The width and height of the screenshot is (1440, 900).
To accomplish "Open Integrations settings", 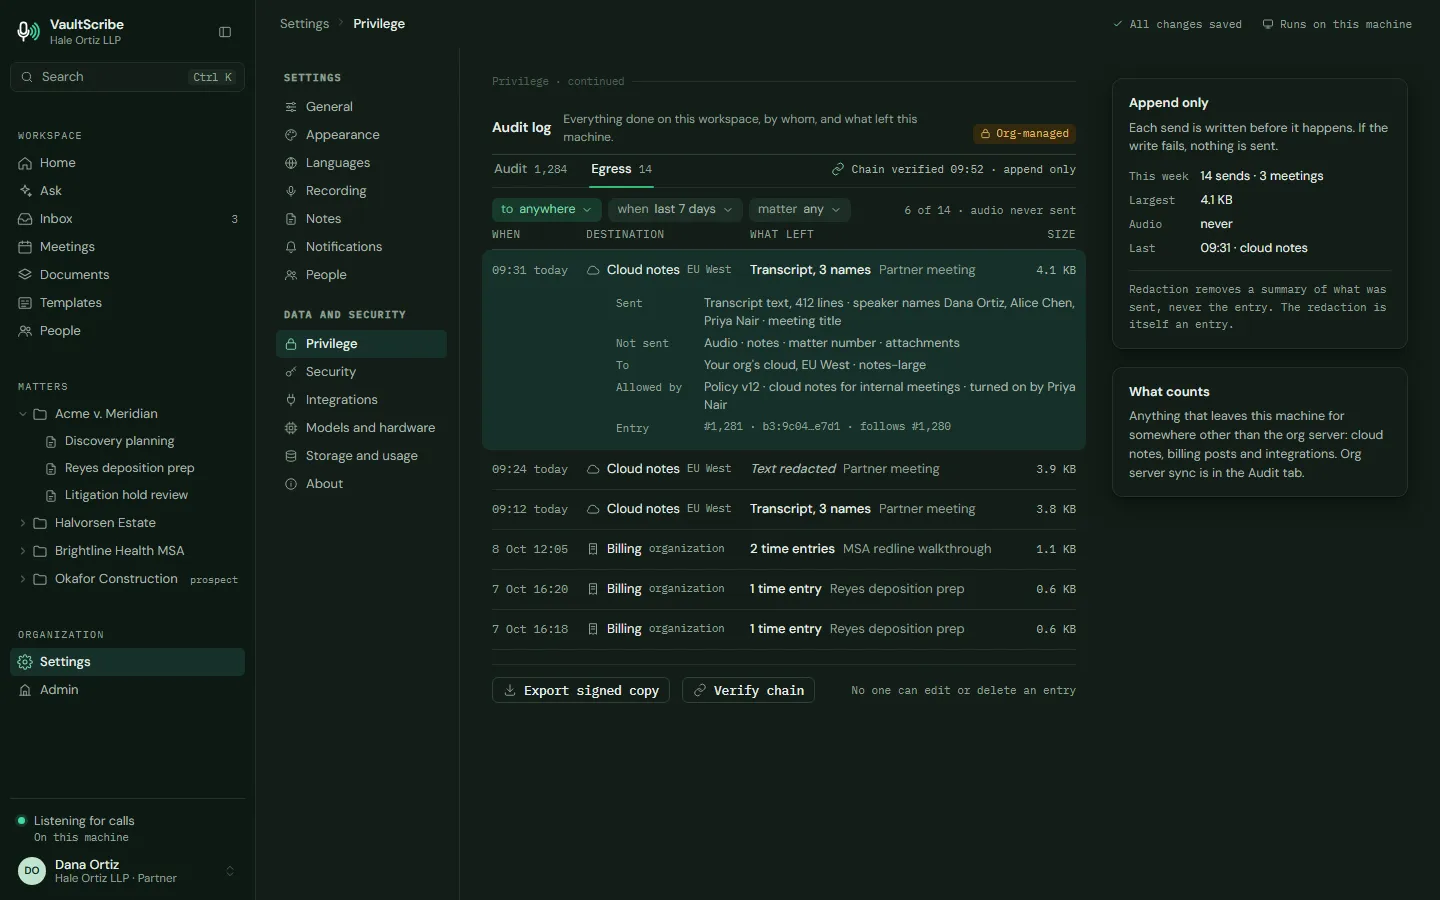I will point(361,400).
